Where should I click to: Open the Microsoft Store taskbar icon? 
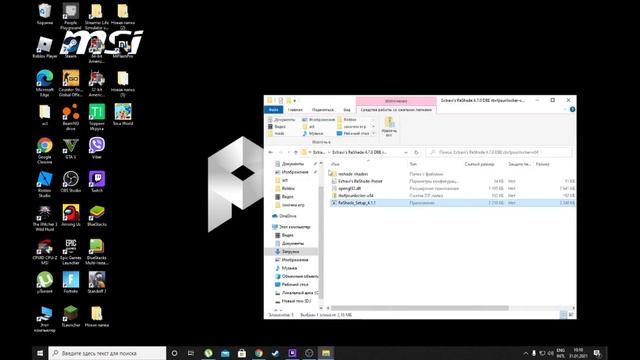(242, 353)
